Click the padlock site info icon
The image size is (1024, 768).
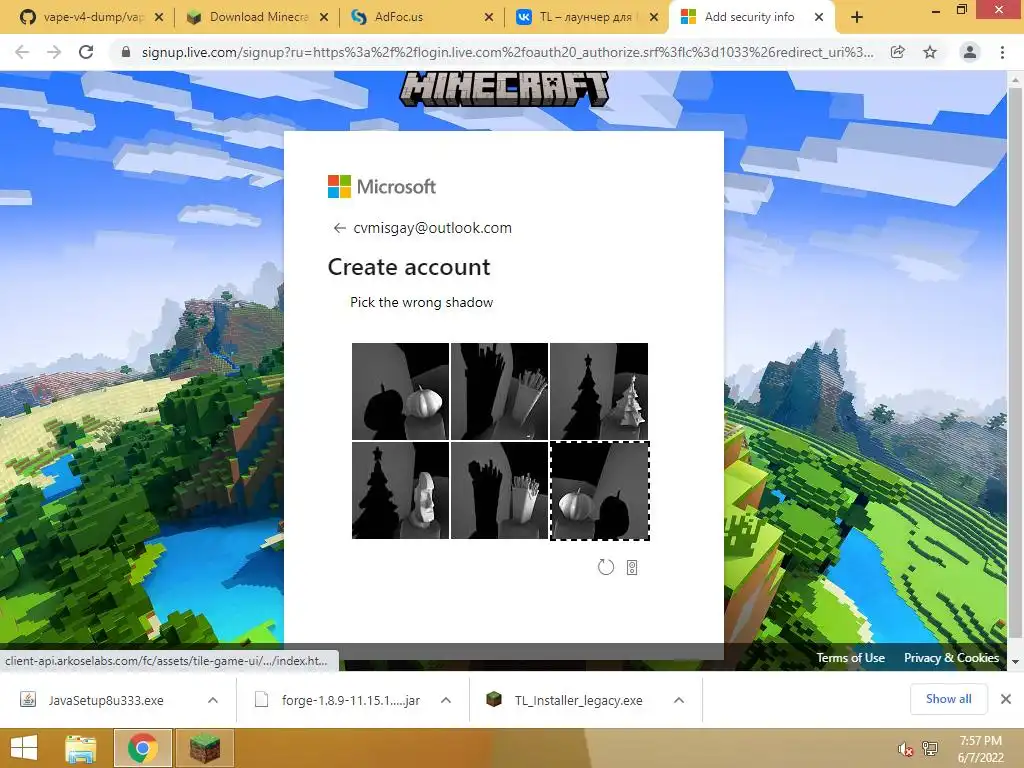coord(126,52)
